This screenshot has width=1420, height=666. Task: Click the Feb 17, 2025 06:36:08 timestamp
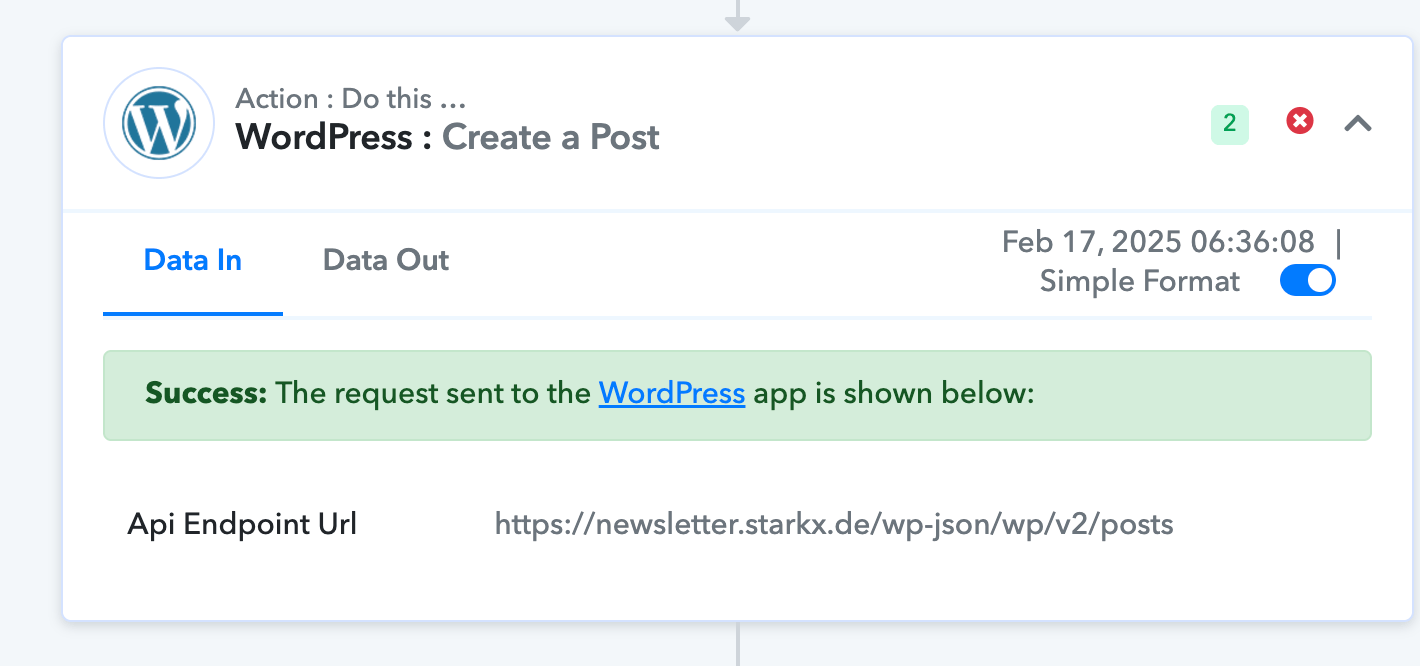click(x=1158, y=242)
